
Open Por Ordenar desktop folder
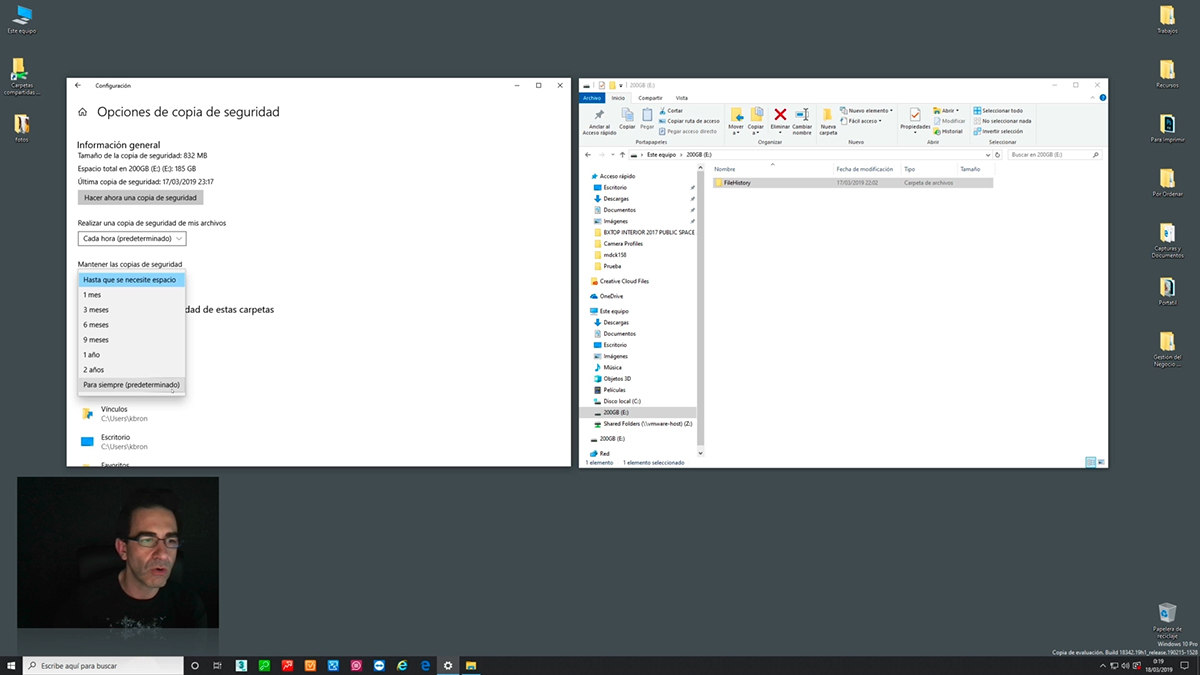point(1167,183)
